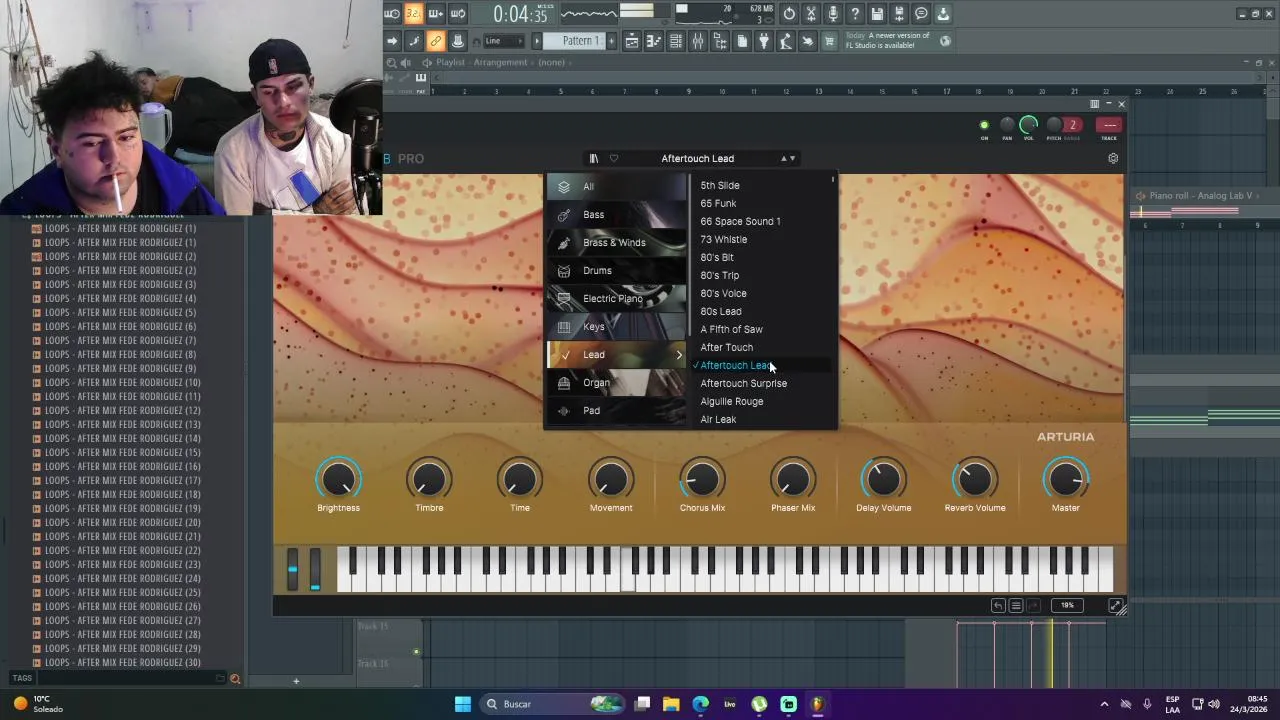Click the plugin VOL knob

pos(1028,125)
